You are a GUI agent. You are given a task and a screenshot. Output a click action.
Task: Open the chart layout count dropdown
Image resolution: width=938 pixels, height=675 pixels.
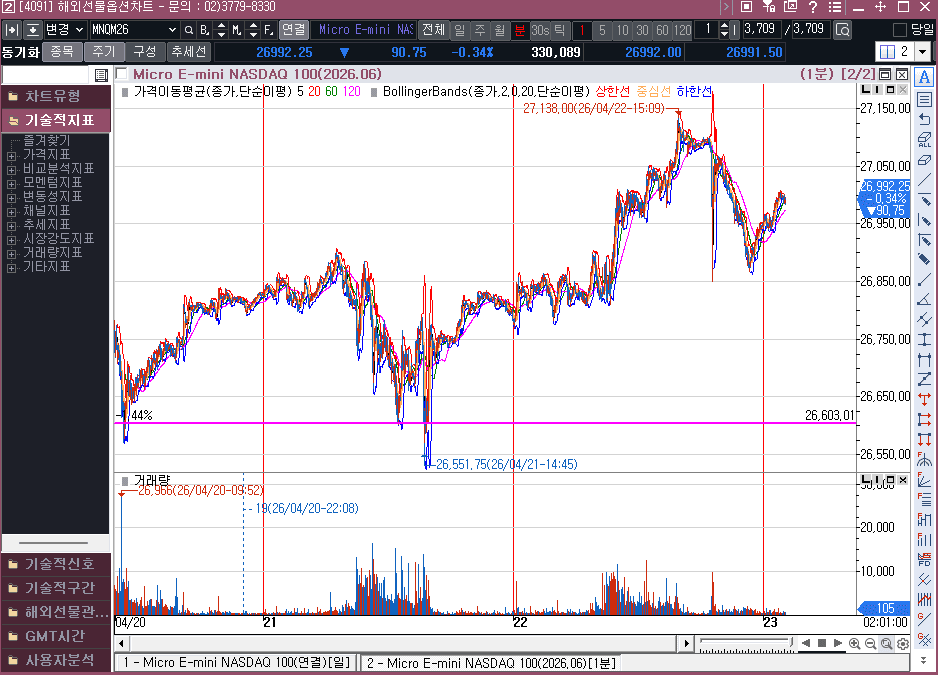(922, 52)
